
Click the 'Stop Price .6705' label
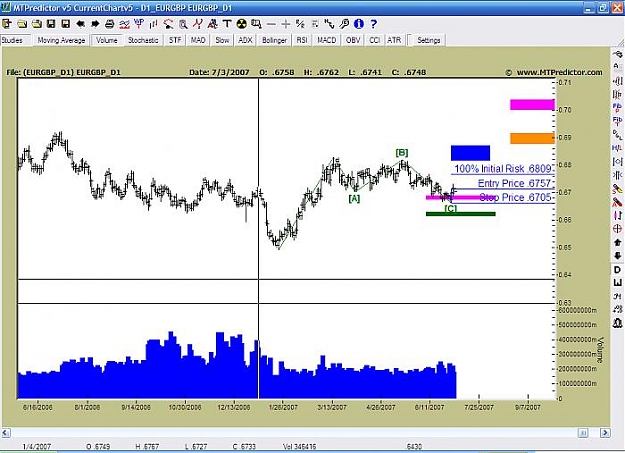[x=515, y=197]
